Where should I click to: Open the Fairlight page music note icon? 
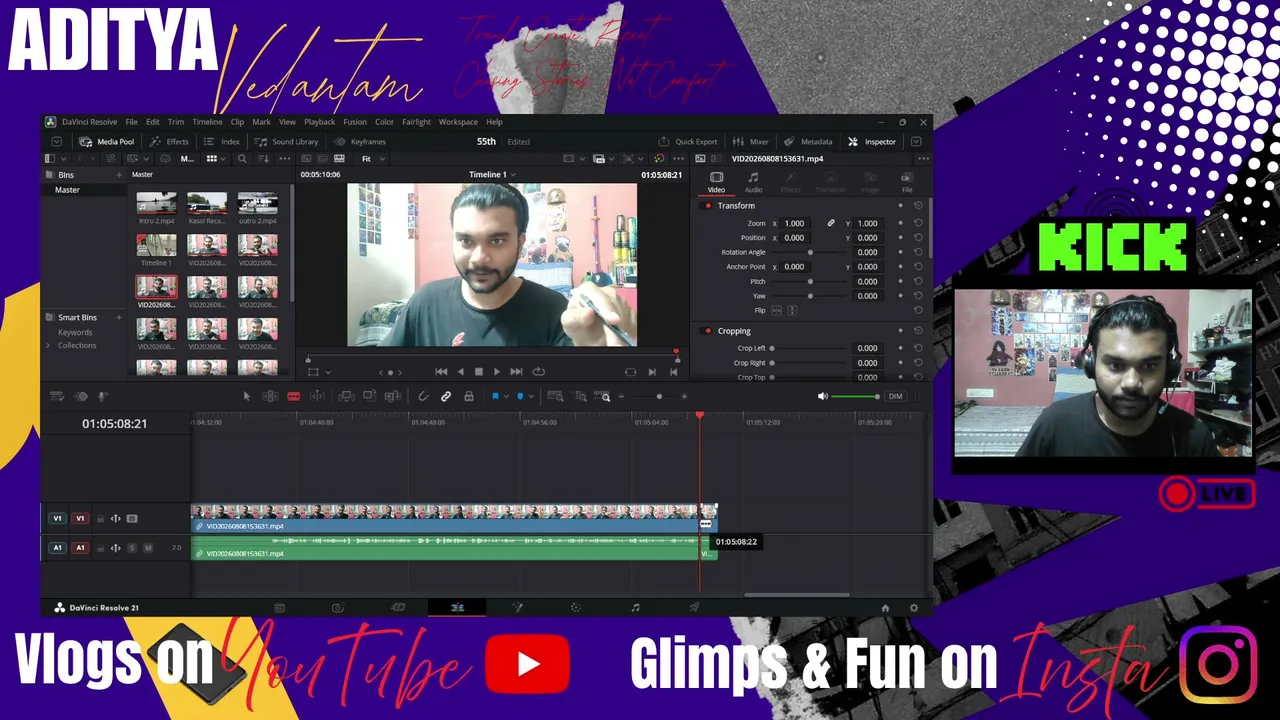[x=635, y=608]
